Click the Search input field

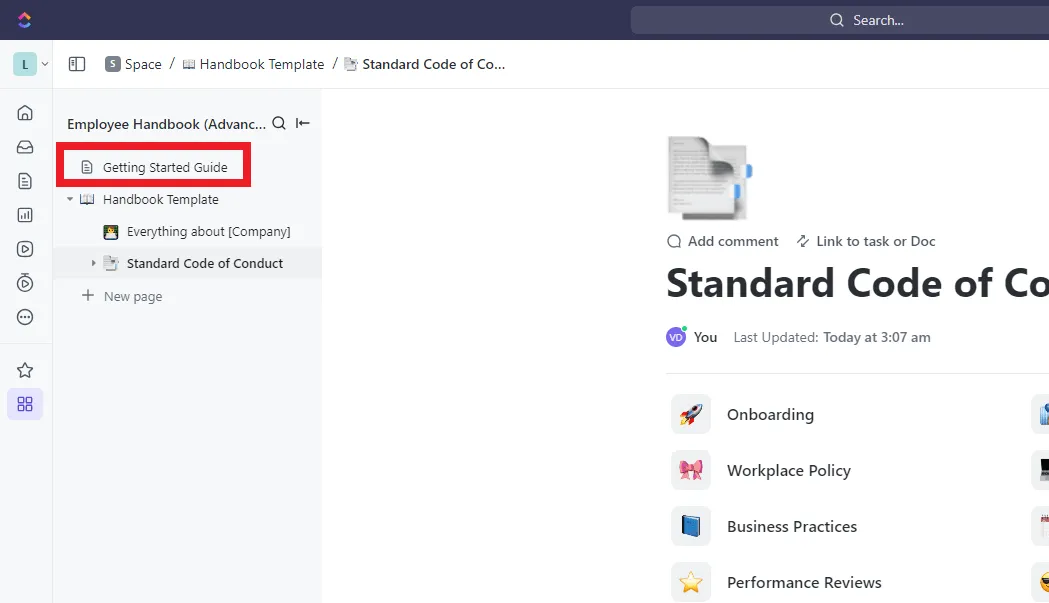840,20
